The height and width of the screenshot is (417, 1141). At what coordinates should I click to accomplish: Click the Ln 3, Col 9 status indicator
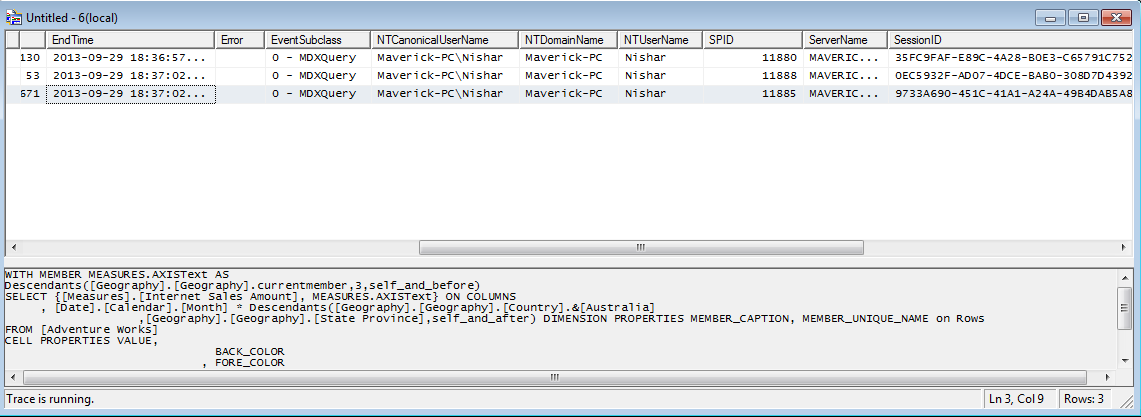pyautogui.click(x=1017, y=399)
